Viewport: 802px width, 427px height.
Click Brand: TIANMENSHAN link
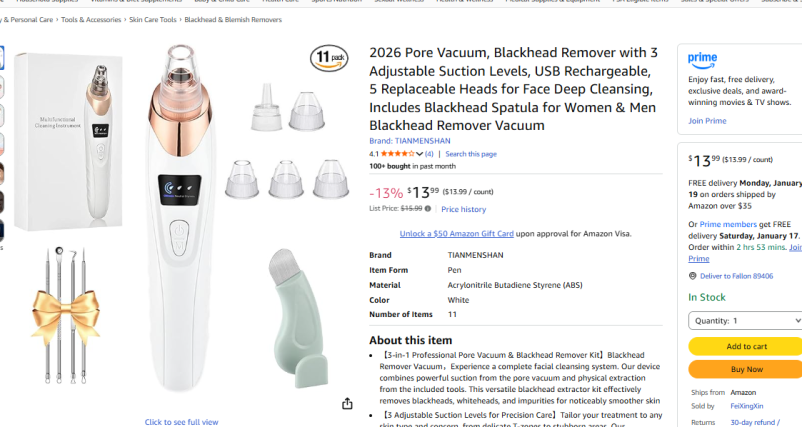pyautogui.click(x=410, y=141)
